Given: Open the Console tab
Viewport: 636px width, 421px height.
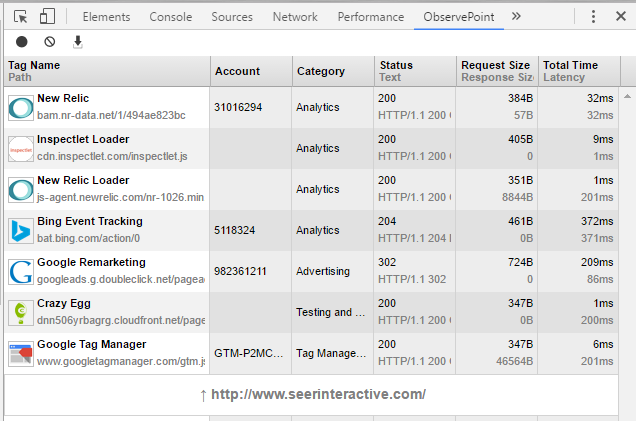Looking at the screenshot, I should click(x=171, y=17).
